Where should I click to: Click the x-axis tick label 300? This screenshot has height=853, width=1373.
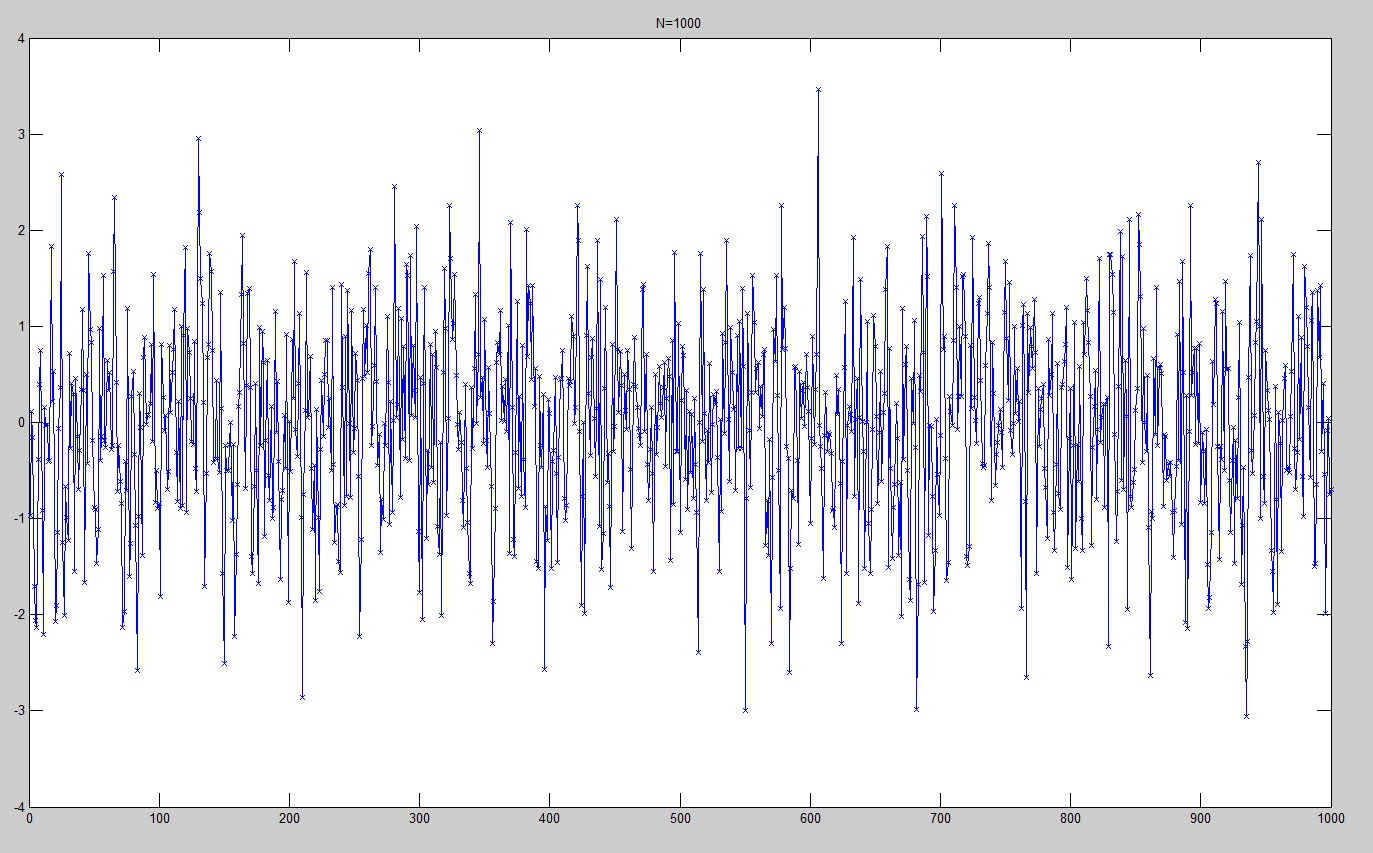[419, 817]
